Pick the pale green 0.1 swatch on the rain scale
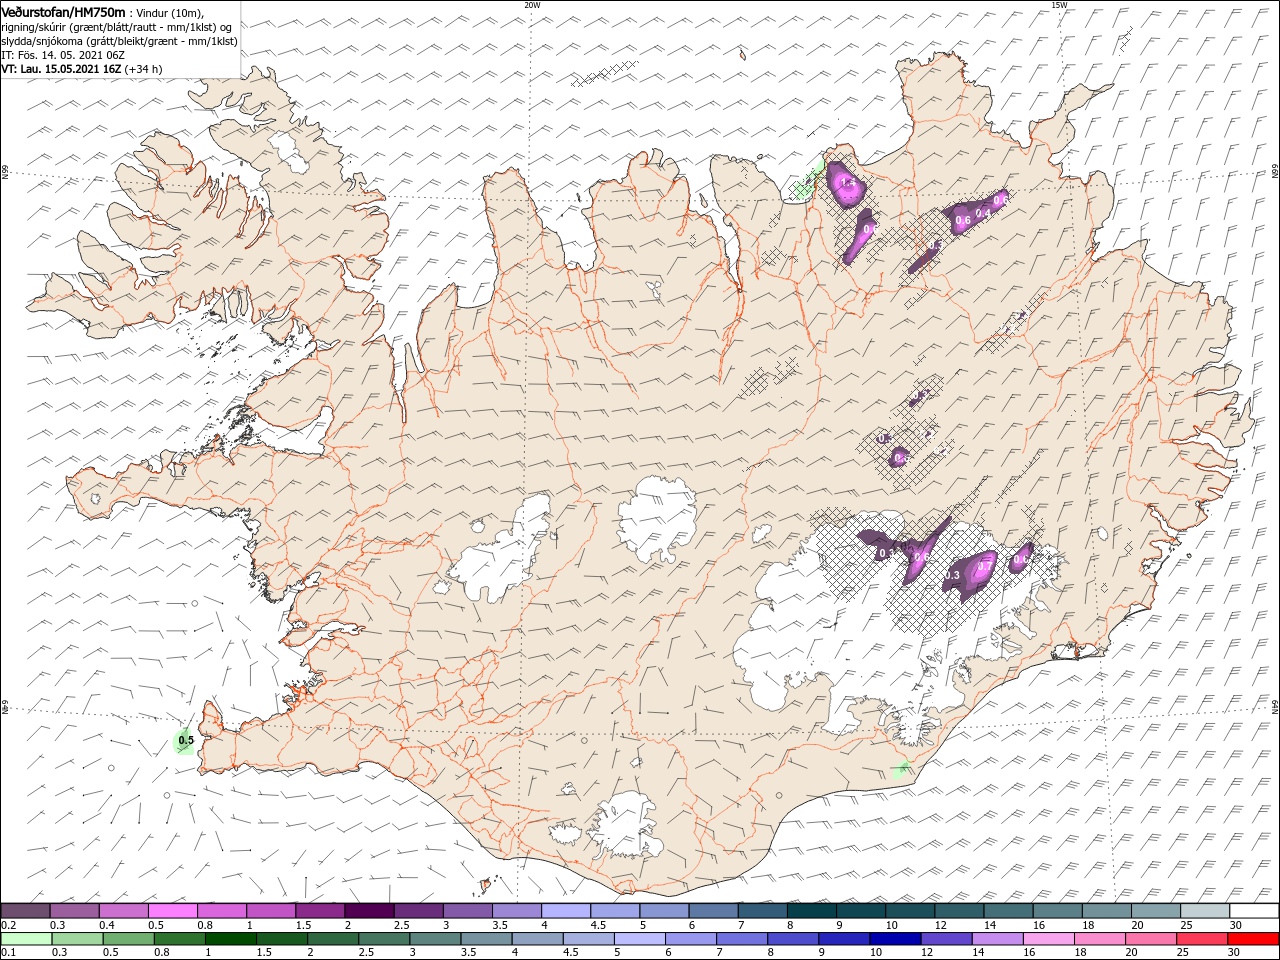1280x960 pixels. click(x=25, y=939)
